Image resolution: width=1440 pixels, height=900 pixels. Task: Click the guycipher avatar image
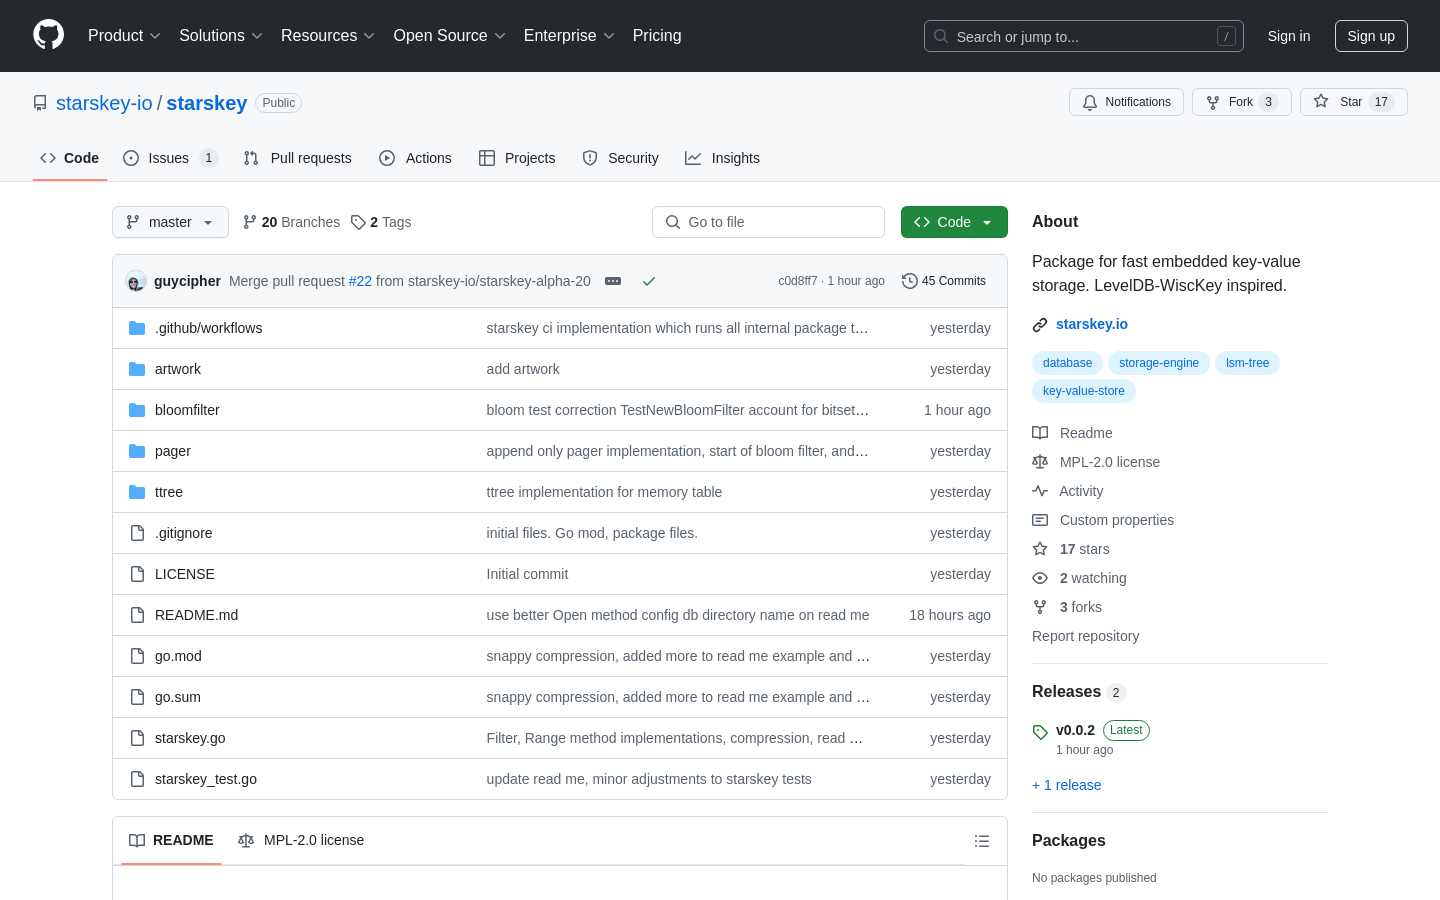136,281
